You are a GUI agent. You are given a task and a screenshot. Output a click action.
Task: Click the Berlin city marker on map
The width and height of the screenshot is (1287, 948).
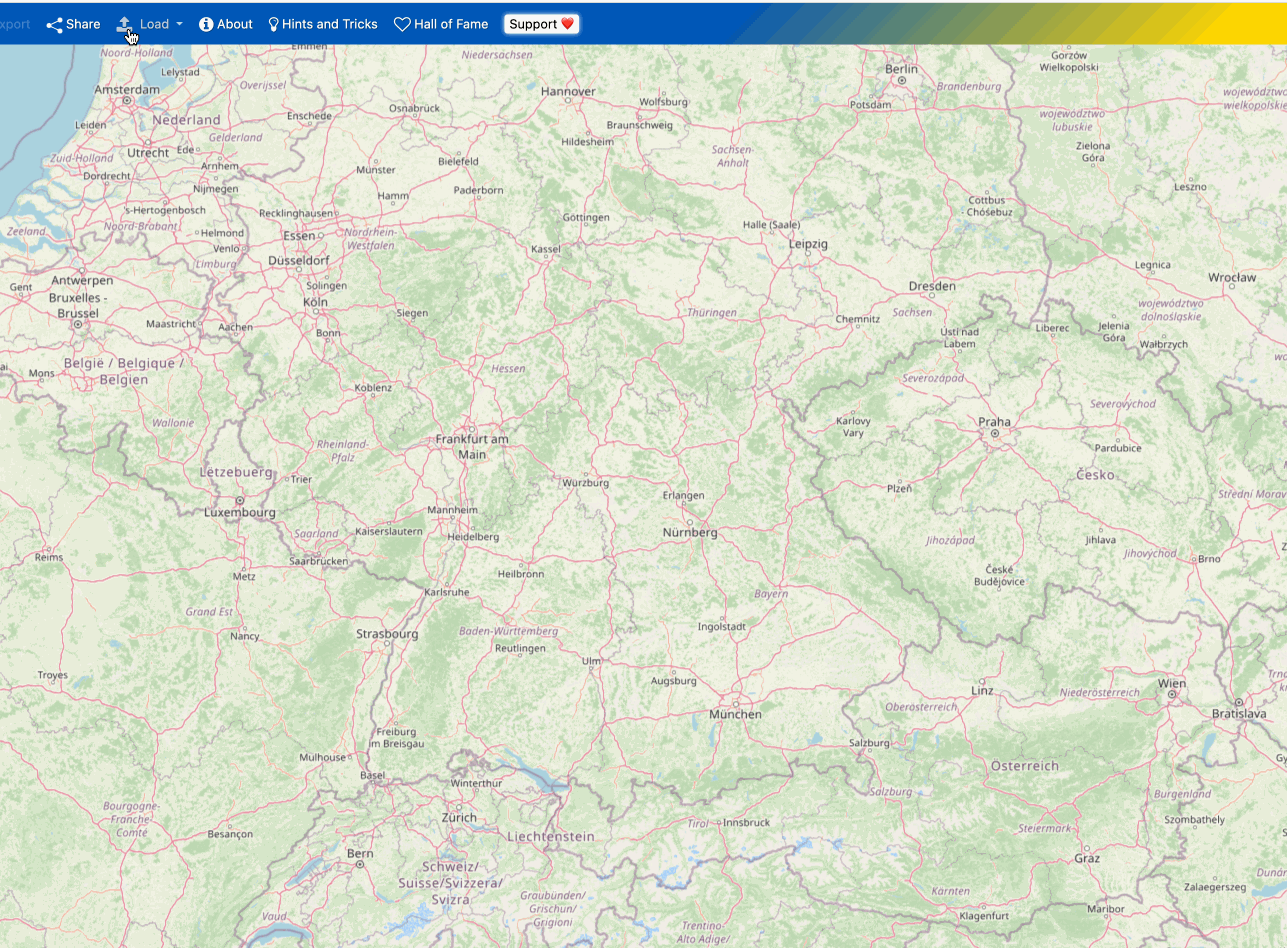[x=901, y=80]
